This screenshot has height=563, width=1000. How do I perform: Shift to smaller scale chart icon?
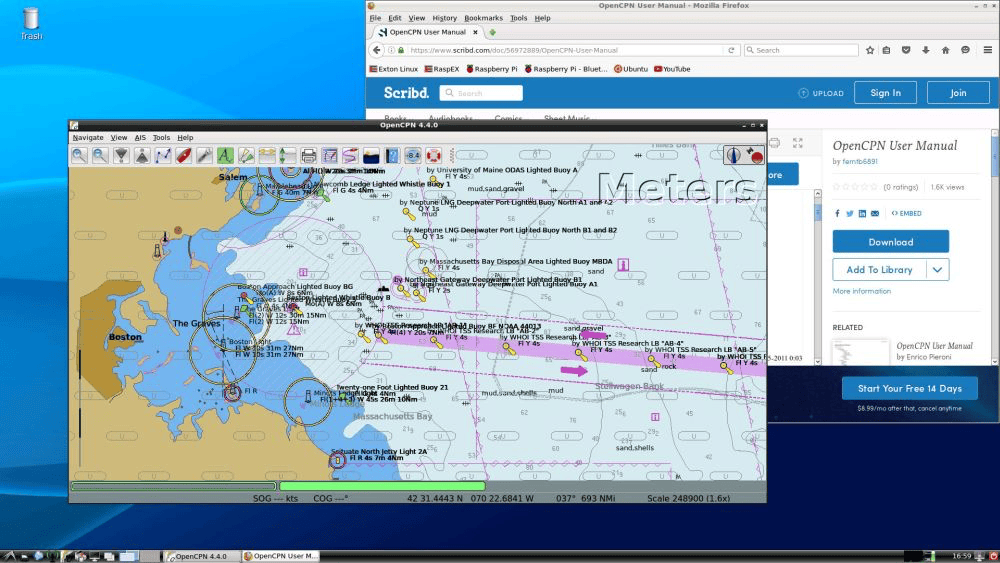142,155
